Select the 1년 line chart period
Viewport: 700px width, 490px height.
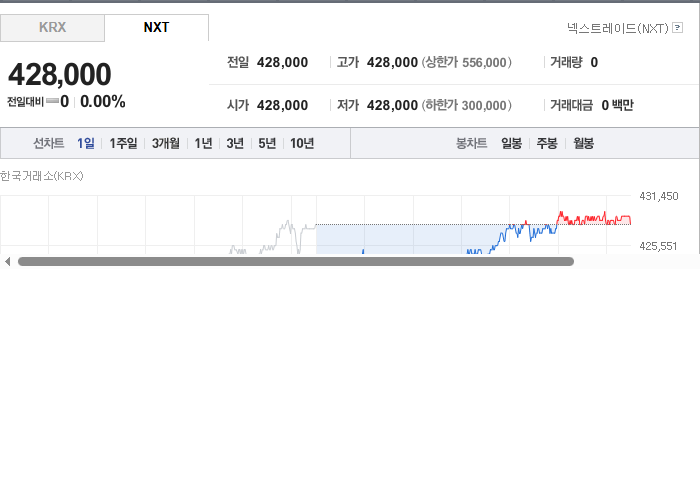click(x=203, y=143)
